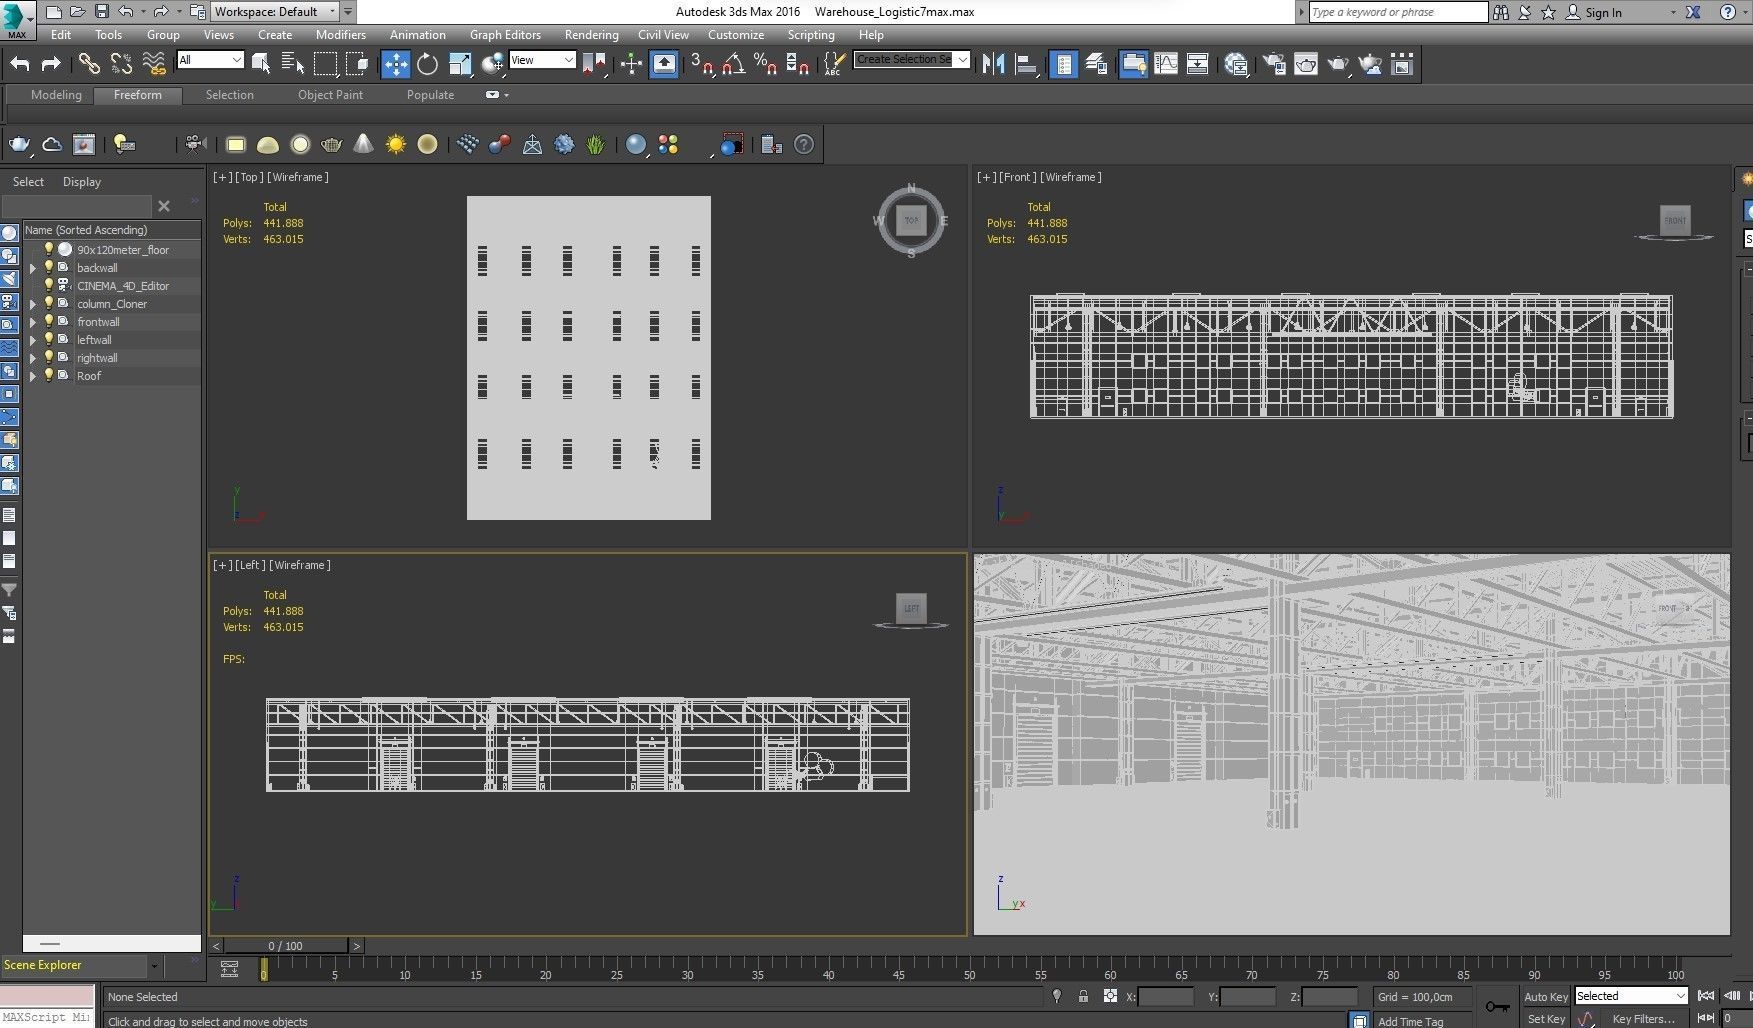
Task: Toggle the Window/Crossing selection button
Action: click(357, 64)
